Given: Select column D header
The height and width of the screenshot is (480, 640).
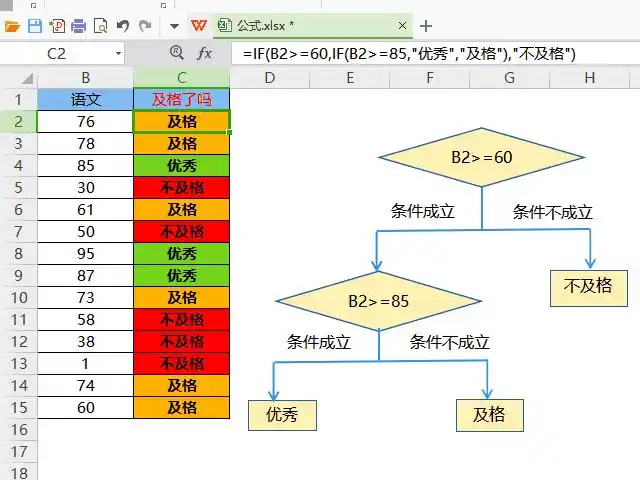Looking at the screenshot, I should tap(270, 78).
